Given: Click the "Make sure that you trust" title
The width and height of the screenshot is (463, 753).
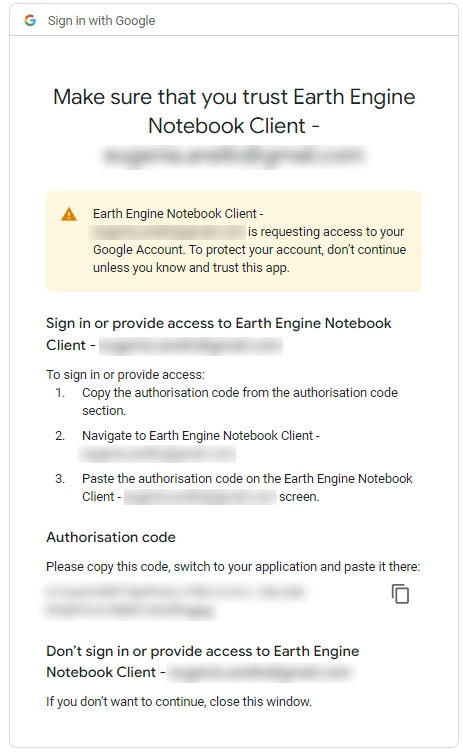Looking at the screenshot, I should pos(234,111).
